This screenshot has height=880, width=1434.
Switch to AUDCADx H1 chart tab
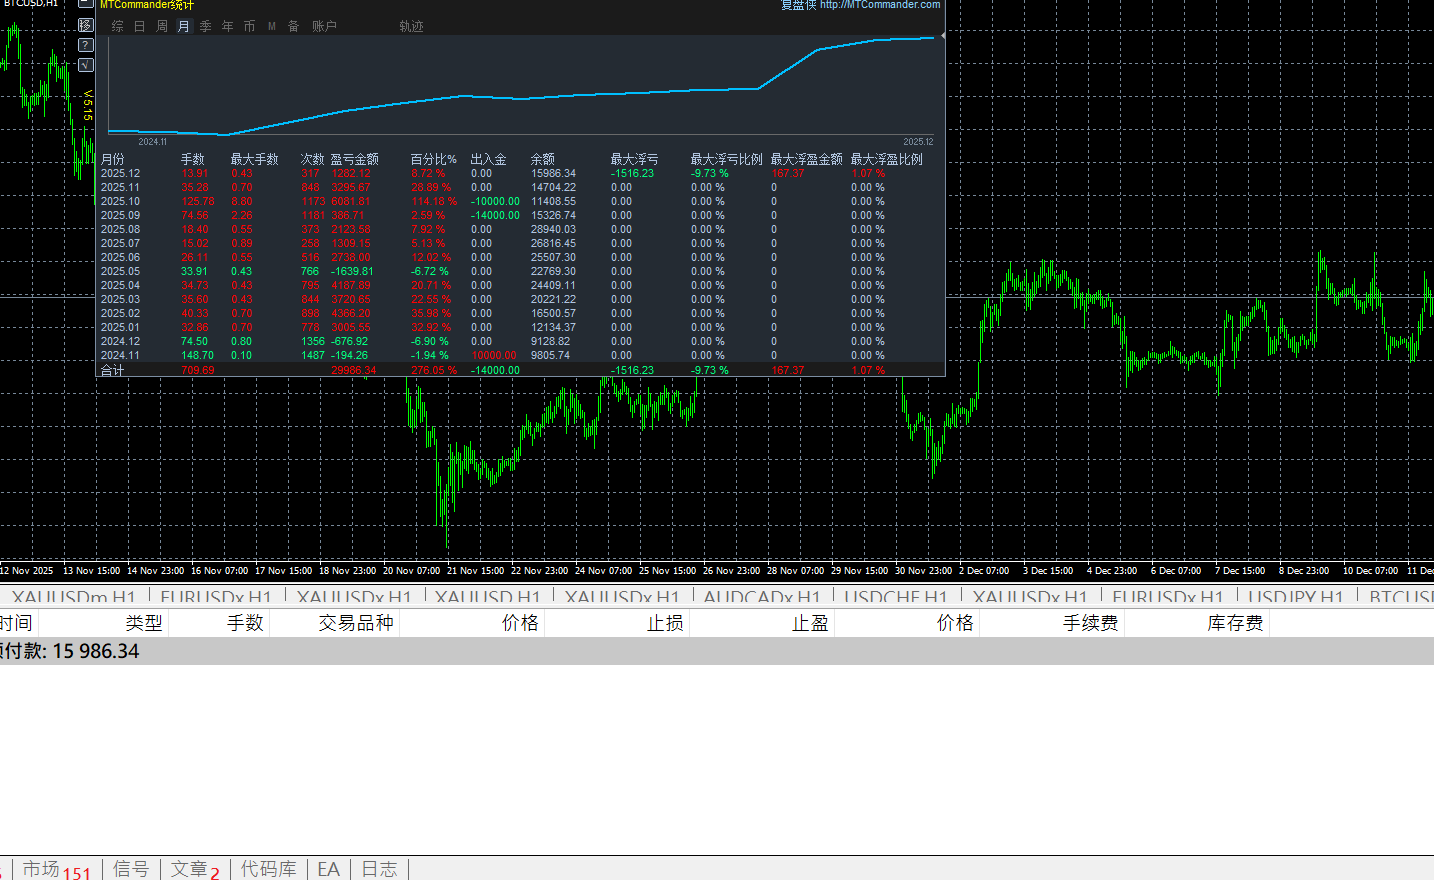pos(761,597)
